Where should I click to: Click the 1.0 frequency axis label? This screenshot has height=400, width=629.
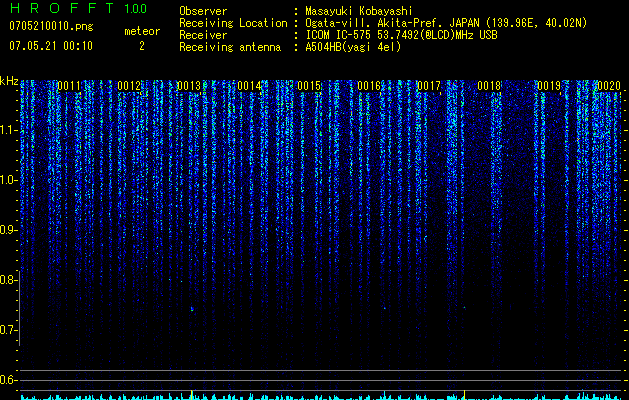coord(8,180)
